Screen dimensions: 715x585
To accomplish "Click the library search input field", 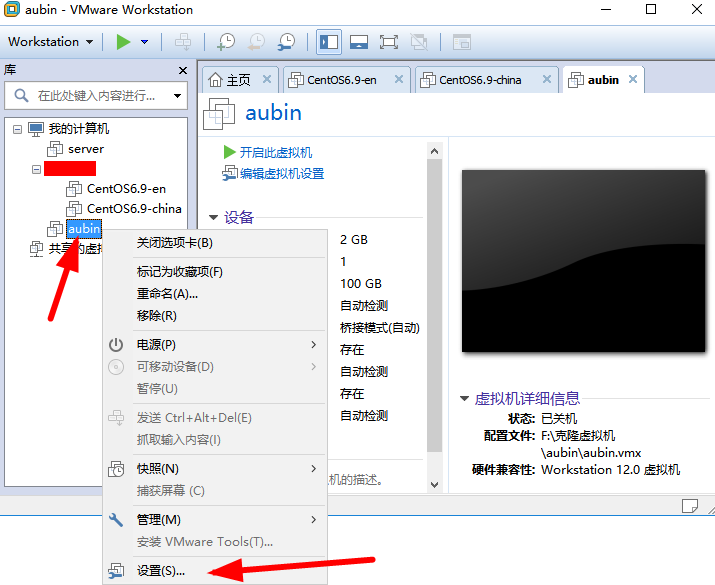I will 96,96.
